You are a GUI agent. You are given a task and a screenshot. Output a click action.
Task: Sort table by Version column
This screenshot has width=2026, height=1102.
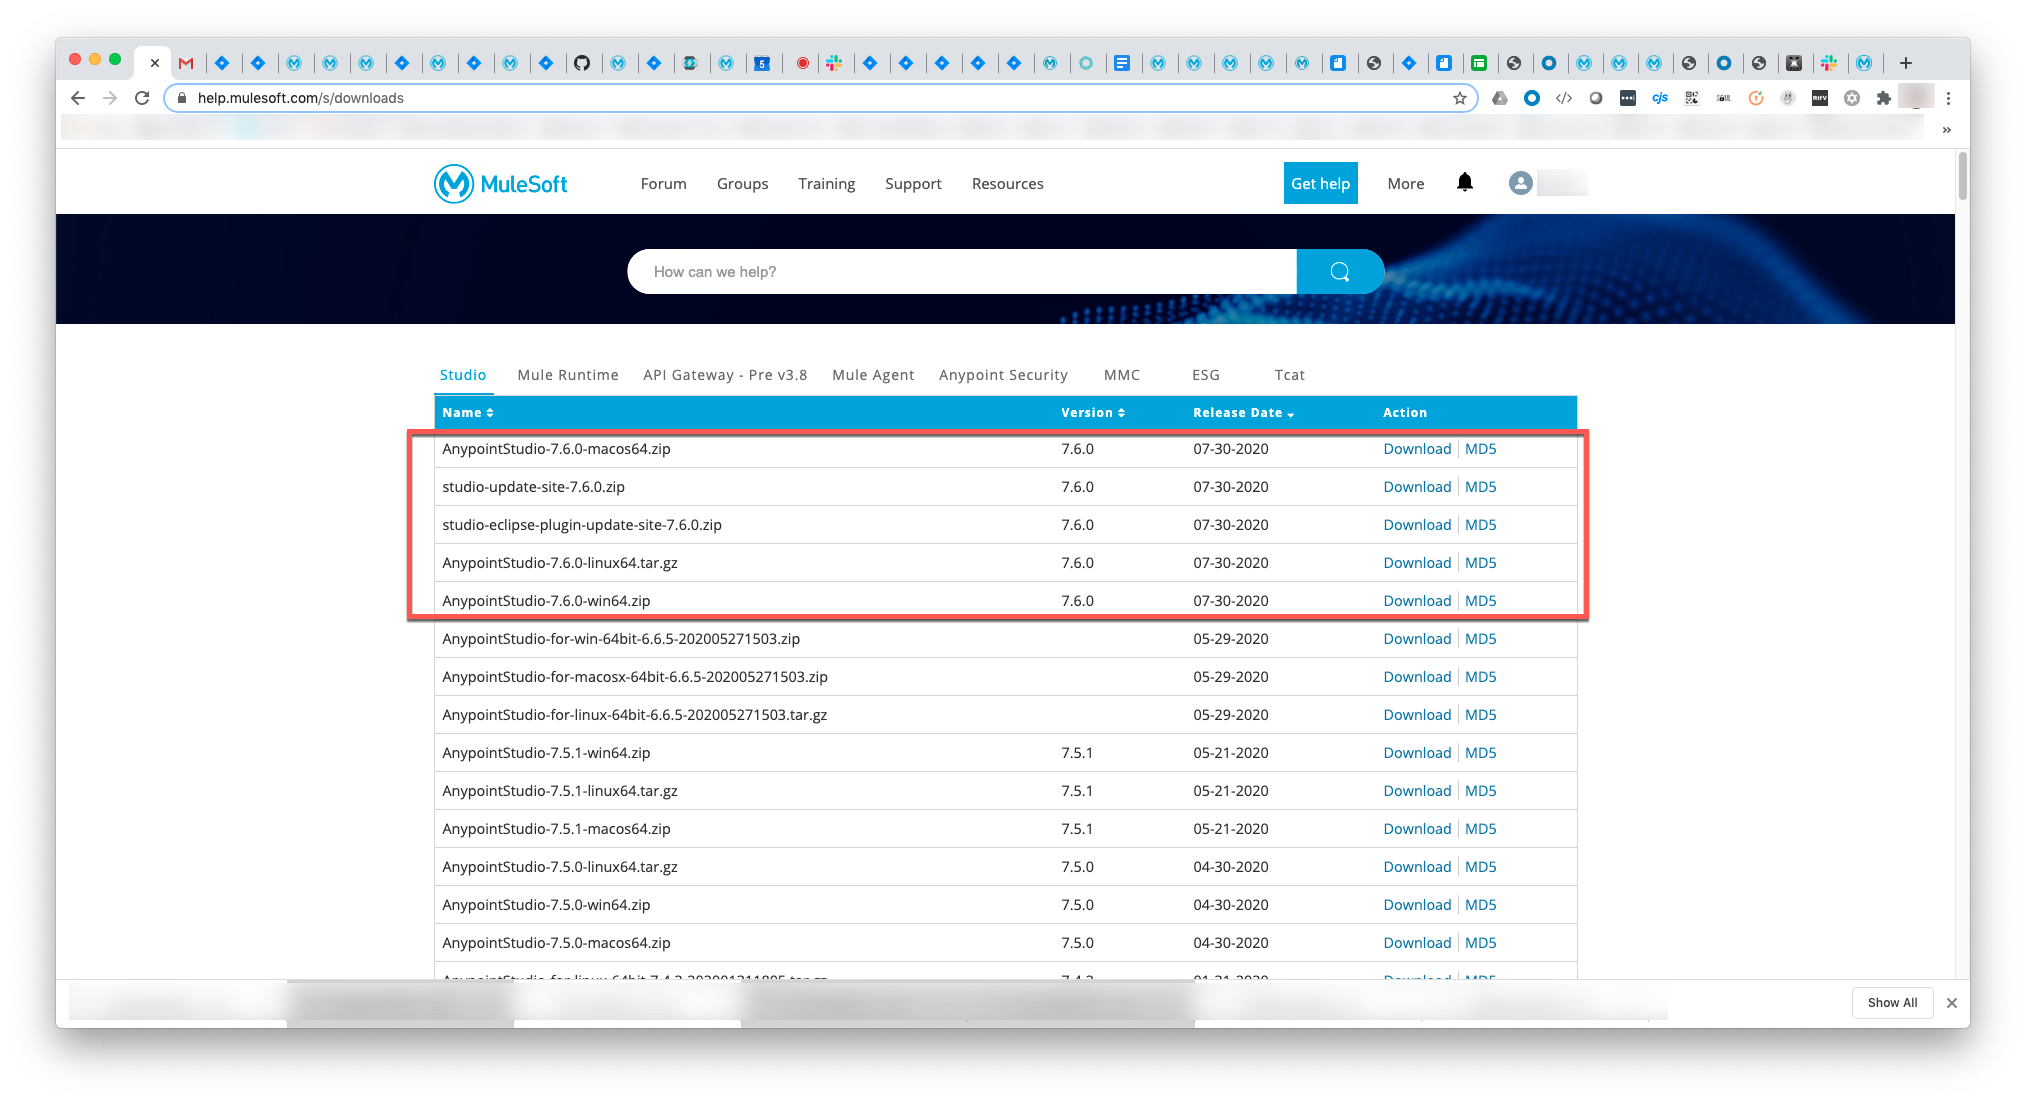(x=1092, y=413)
